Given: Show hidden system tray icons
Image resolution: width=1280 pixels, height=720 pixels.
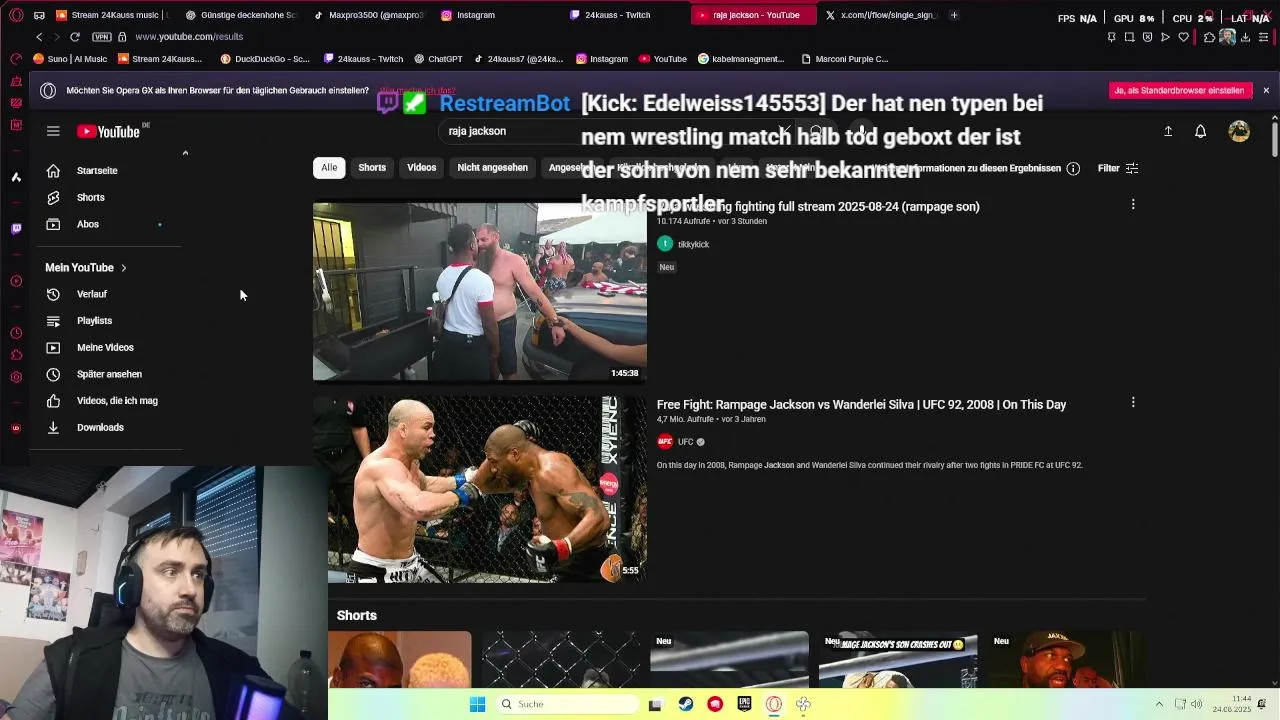Looking at the screenshot, I should pos(1159,704).
